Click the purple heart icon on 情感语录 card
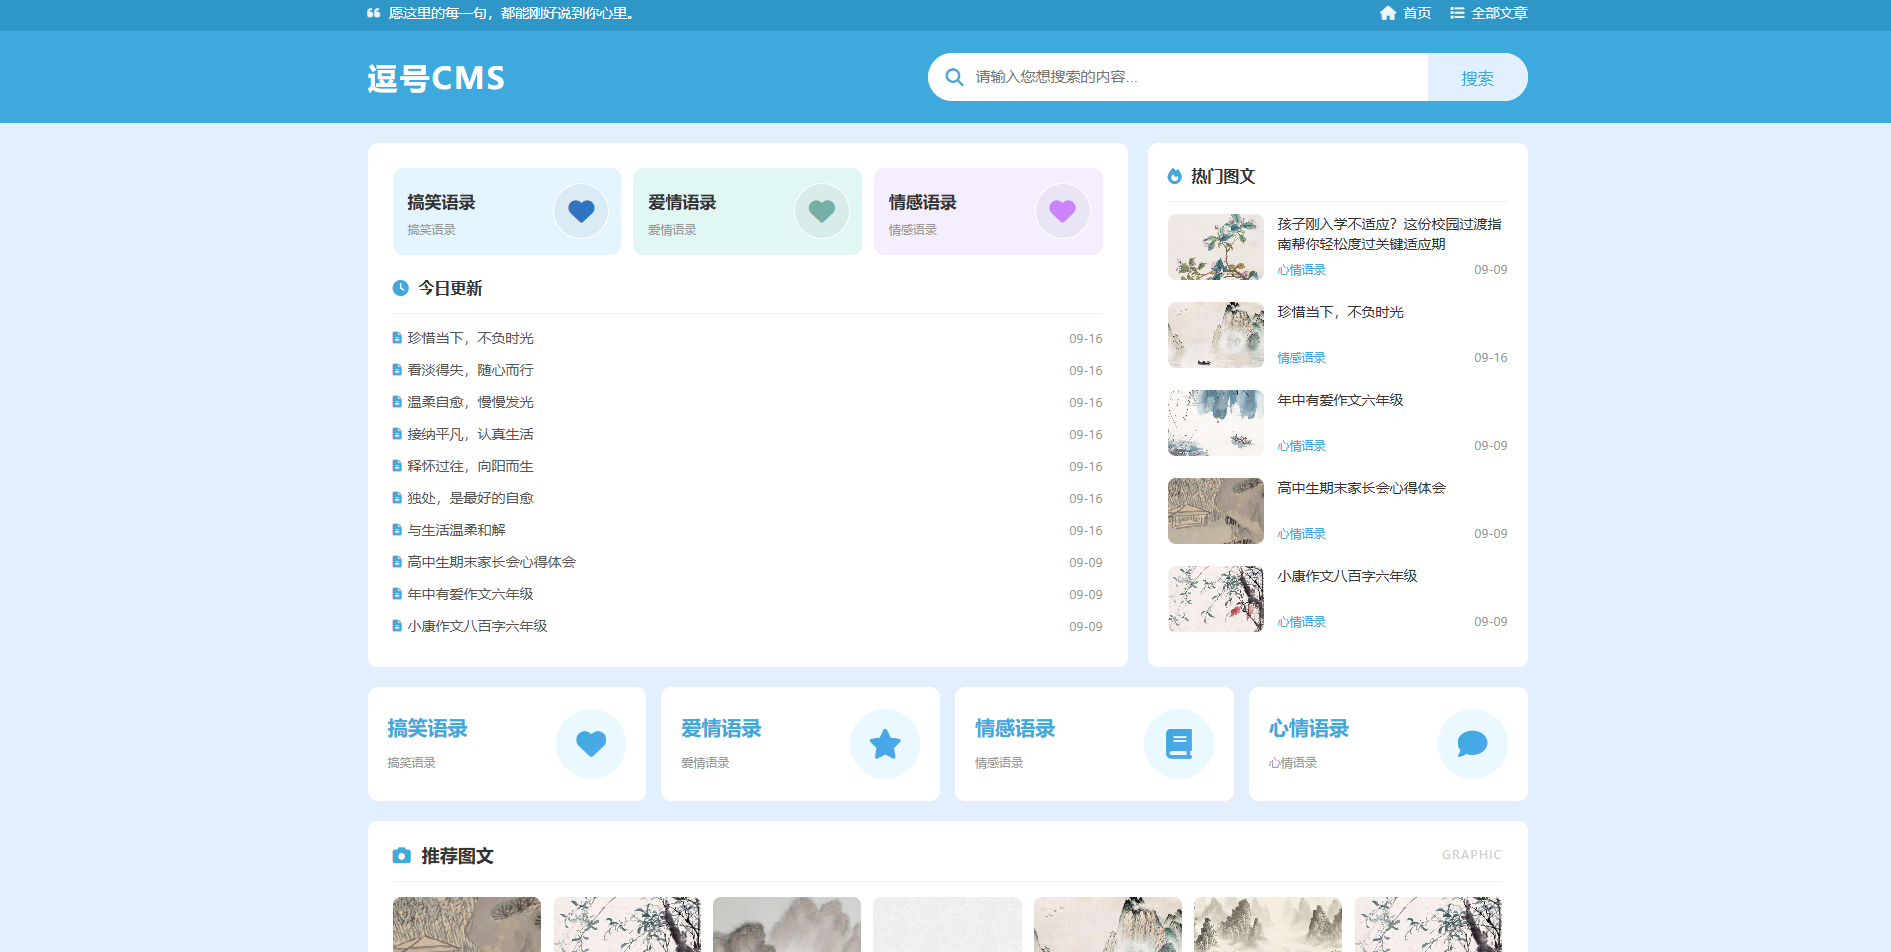The height and width of the screenshot is (952, 1891). click(1062, 211)
